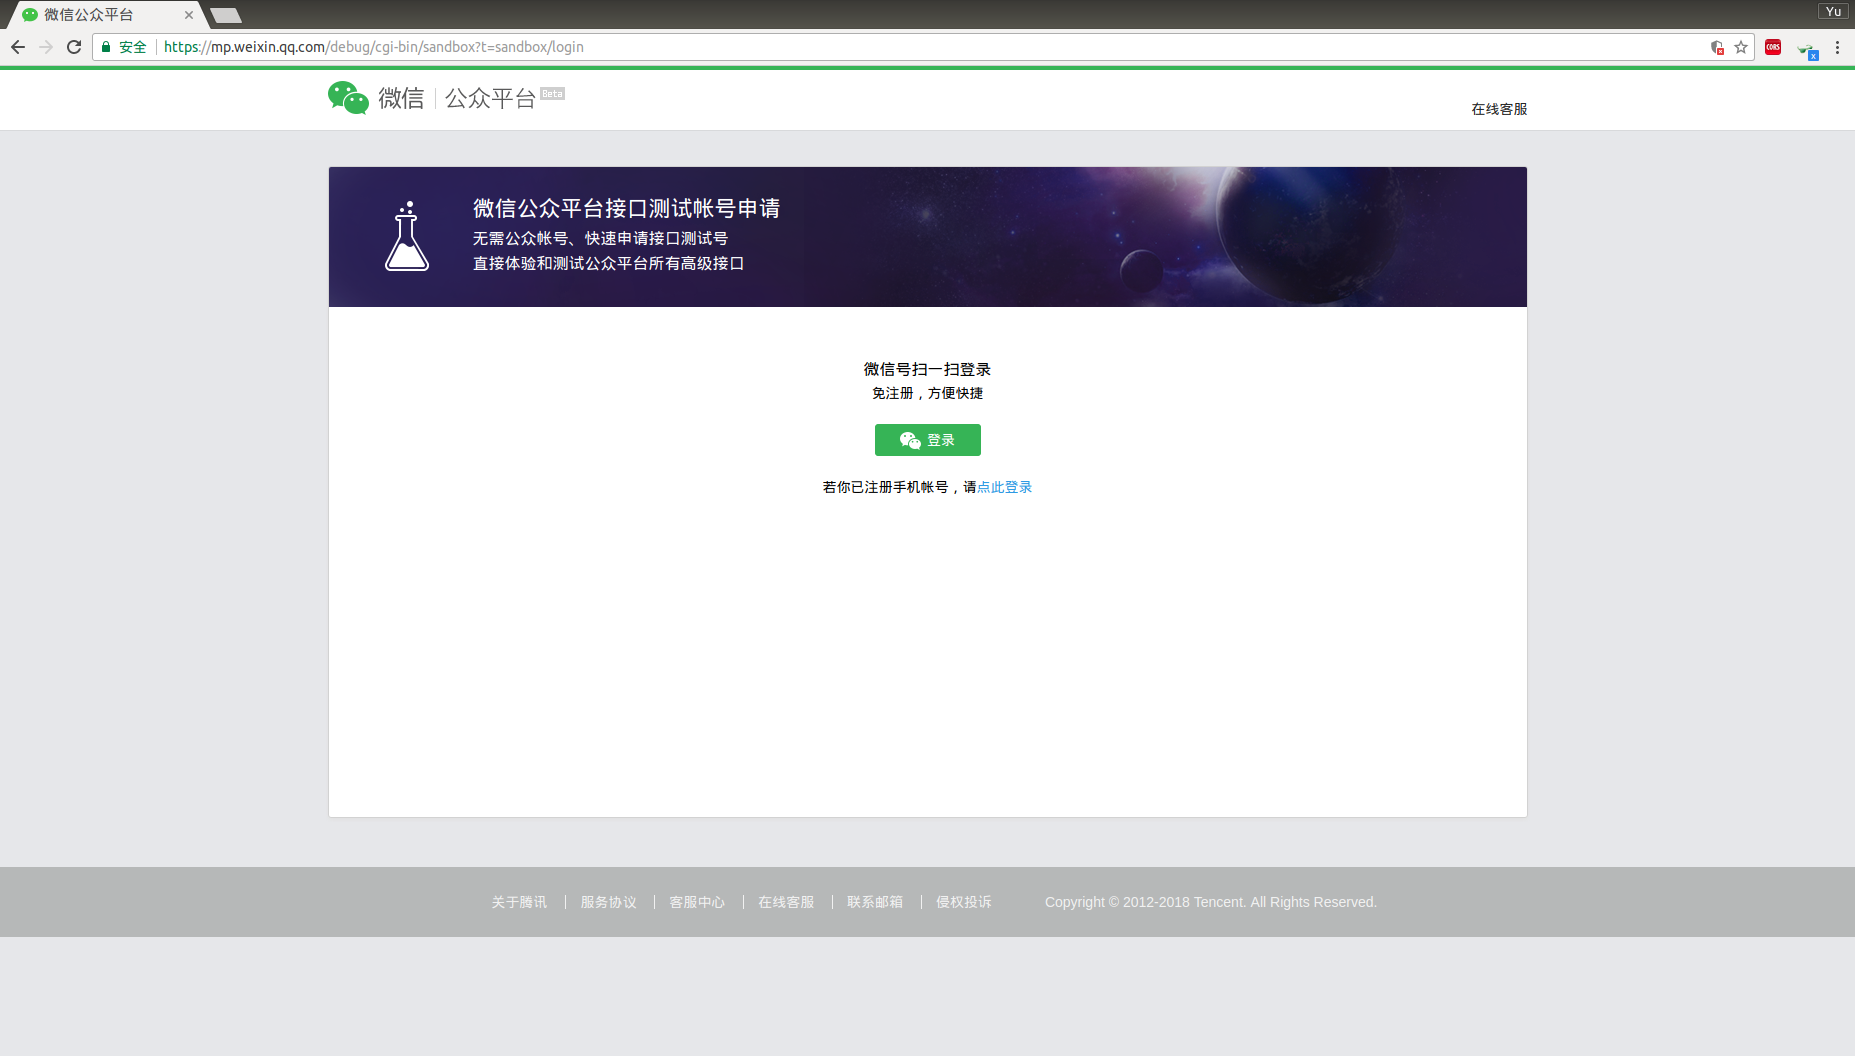Open 服务协议 in the footer
Image resolution: width=1855 pixels, height=1056 pixels.
coord(607,901)
